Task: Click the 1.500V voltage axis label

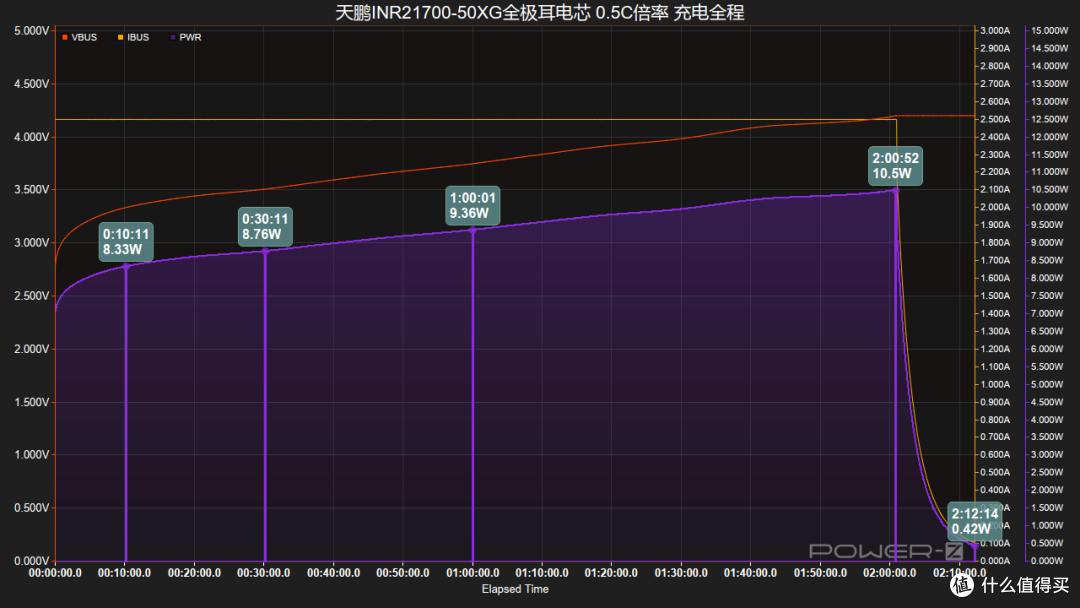Action: click(x=32, y=402)
